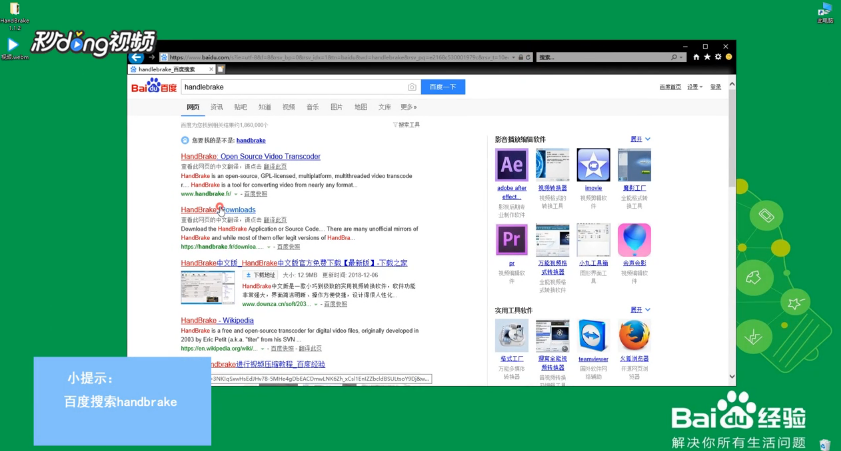Open HandBrake 中文版 result screenshot thumbnail
This screenshot has height=451, width=841.
pos(208,287)
